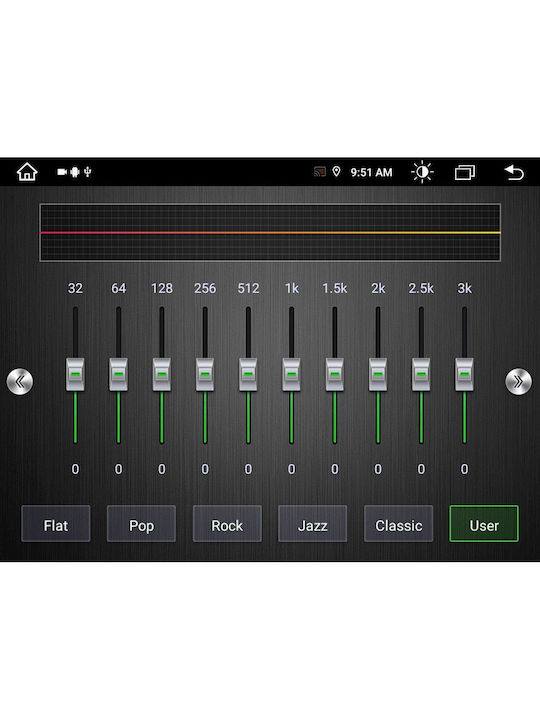Viewport: 540px width, 720px height.
Task: Tap the USB status icon
Action: tap(88, 172)
